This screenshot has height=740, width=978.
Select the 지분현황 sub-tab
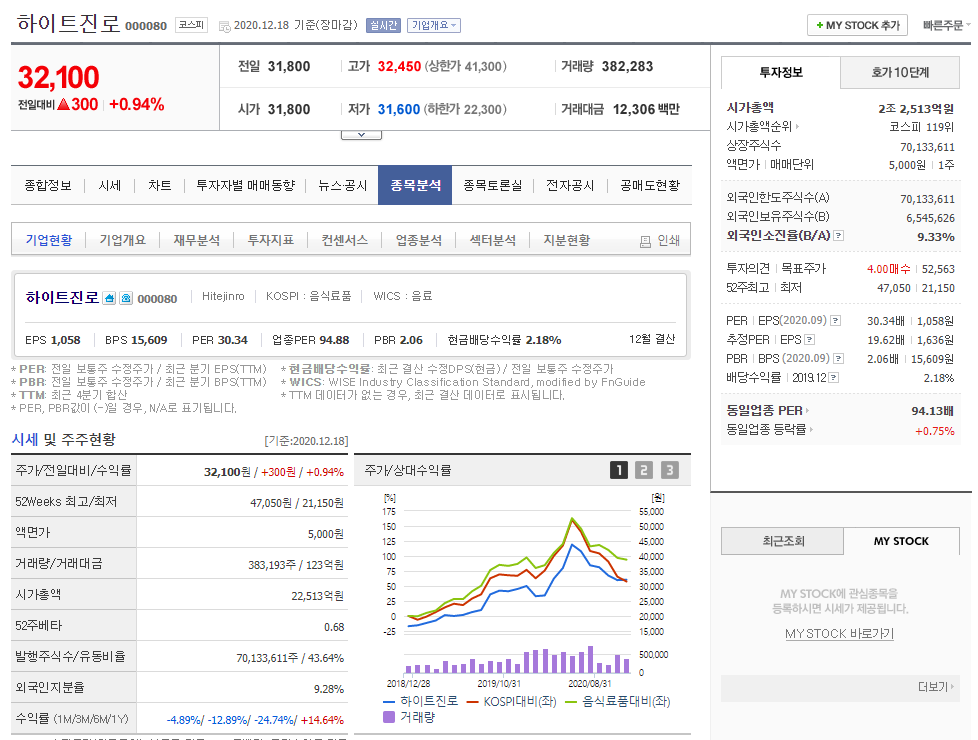coord(566,240)
